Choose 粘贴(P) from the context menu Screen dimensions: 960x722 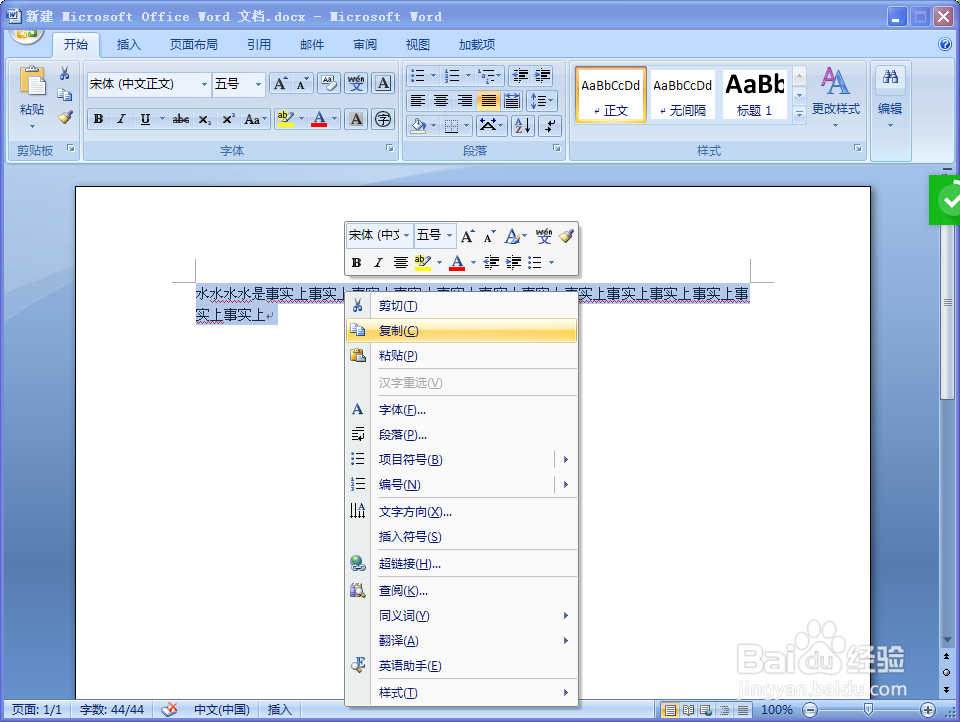(462, 356)
